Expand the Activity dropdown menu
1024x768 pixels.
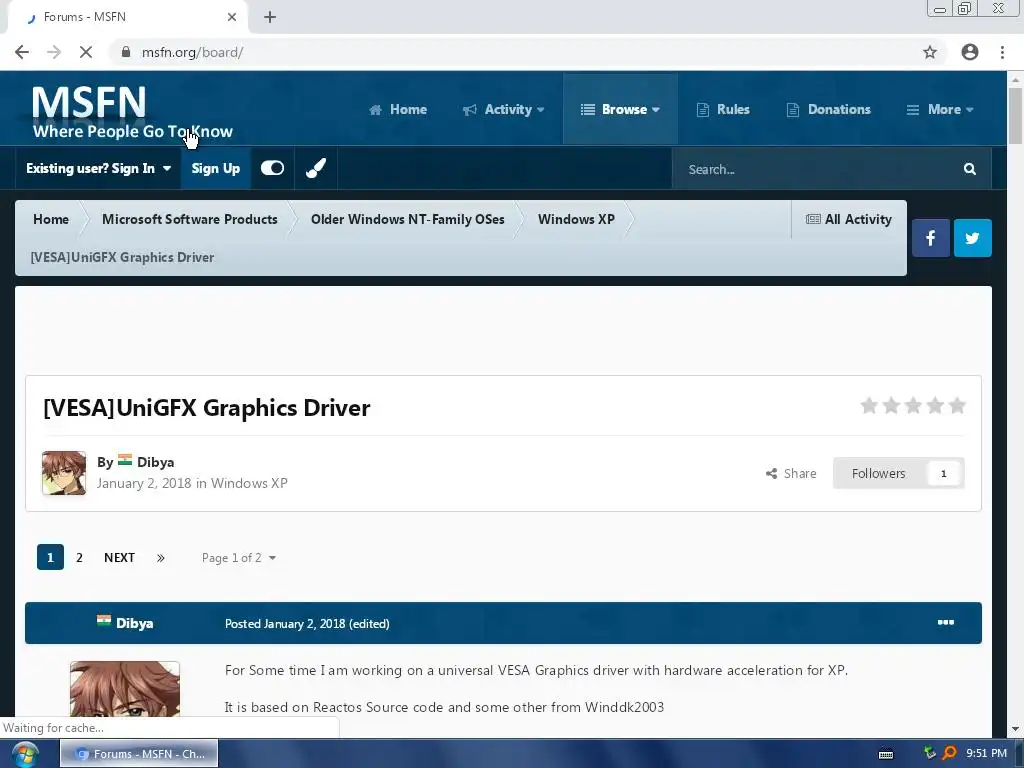[504, 110]
